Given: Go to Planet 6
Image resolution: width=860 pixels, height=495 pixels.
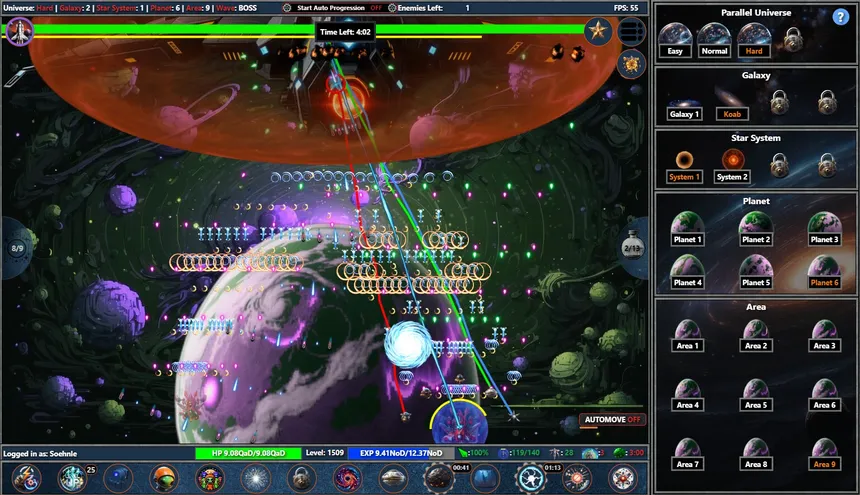Looking at the screenshot, I should 824,272.
